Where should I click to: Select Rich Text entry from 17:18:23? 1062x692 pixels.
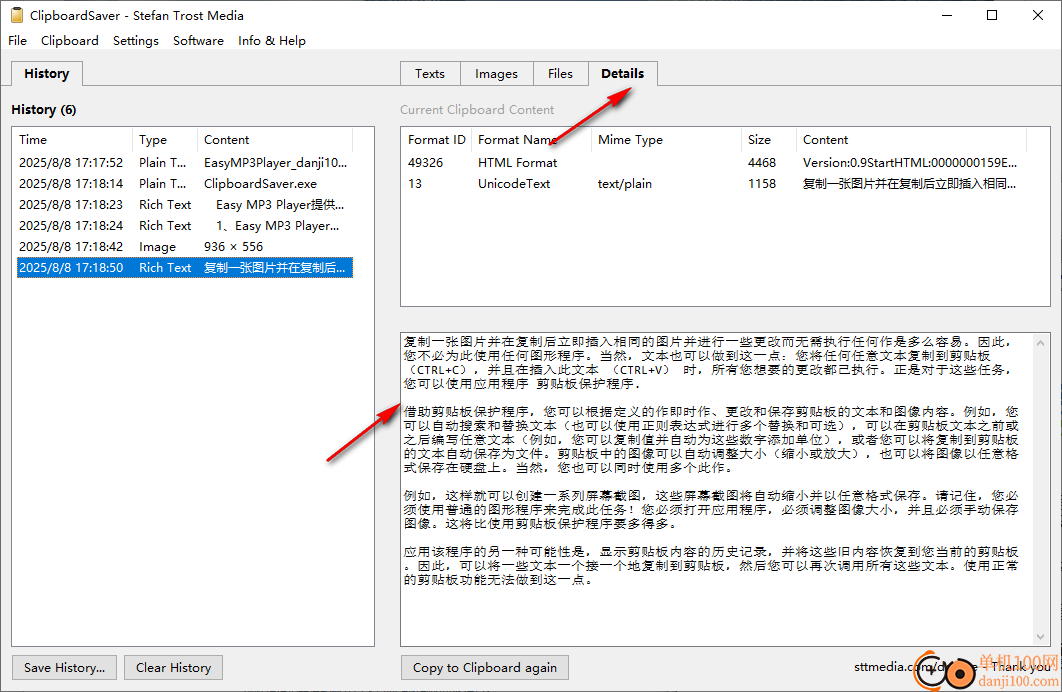click(184, 204)
